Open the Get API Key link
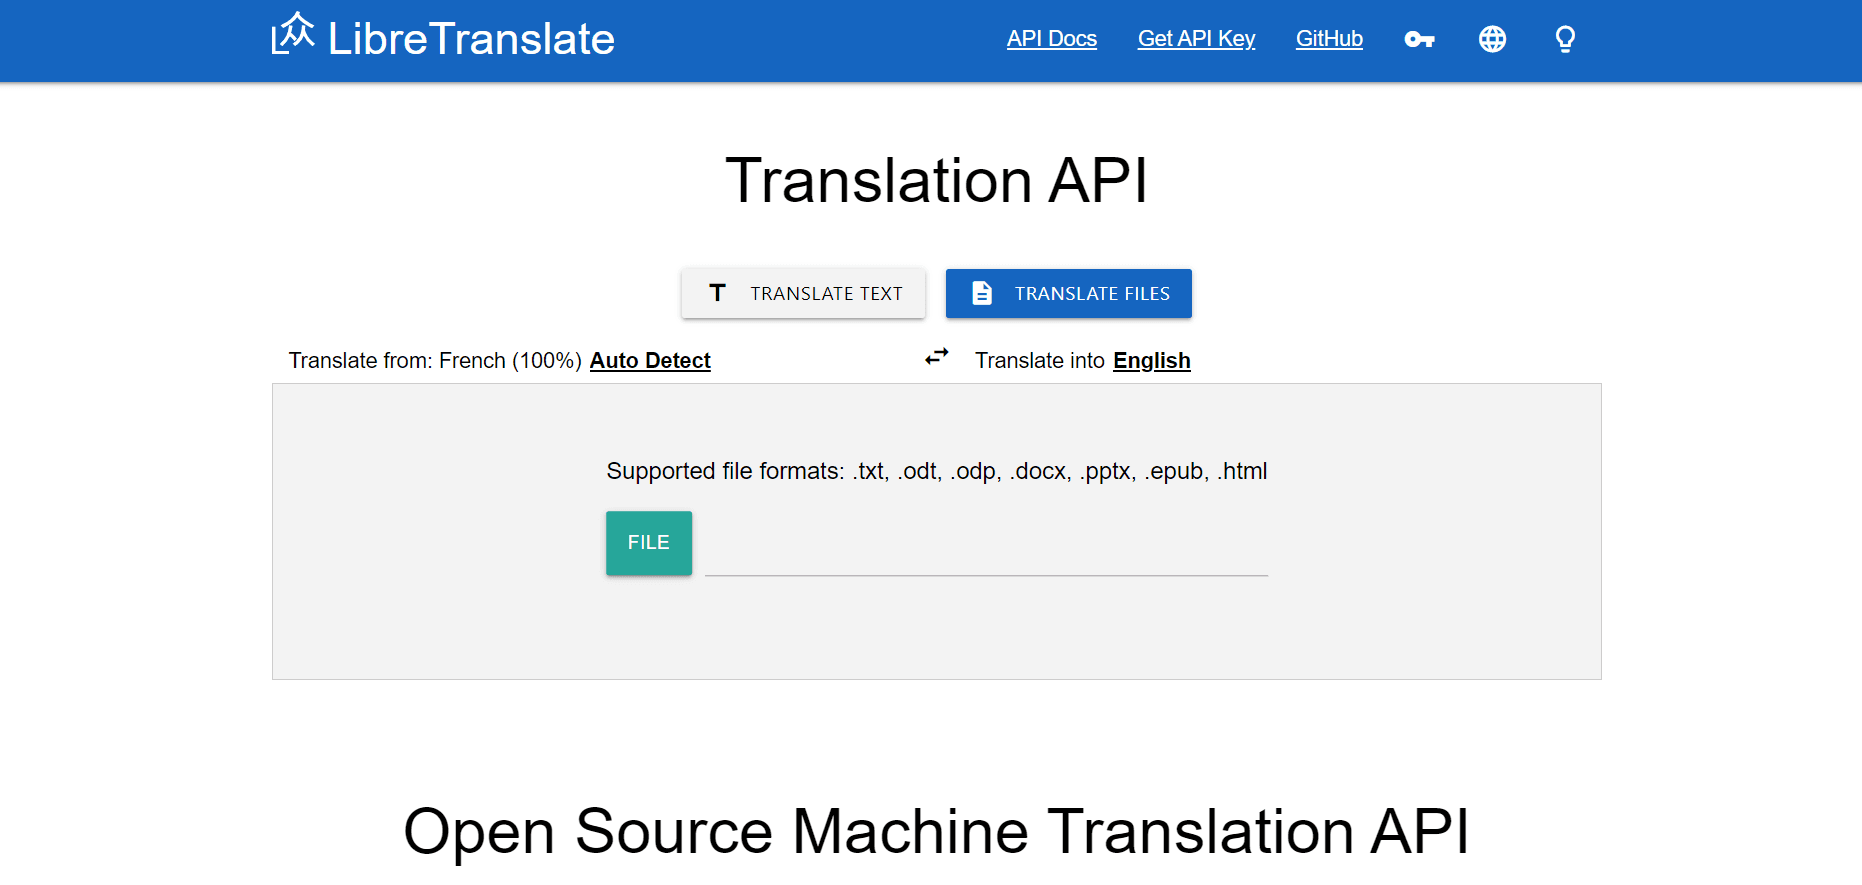The height and width of the screenshot is (885, 1862). 1196,39
